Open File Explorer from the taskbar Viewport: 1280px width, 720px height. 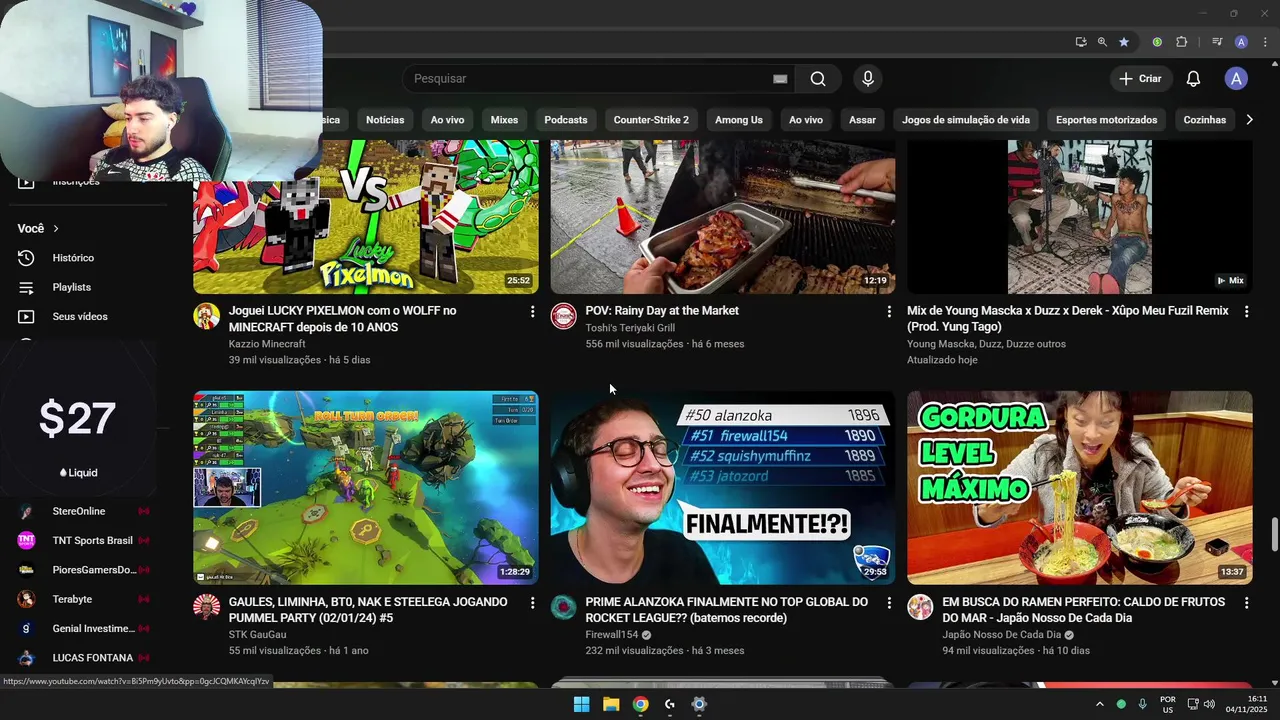point(611,704)
